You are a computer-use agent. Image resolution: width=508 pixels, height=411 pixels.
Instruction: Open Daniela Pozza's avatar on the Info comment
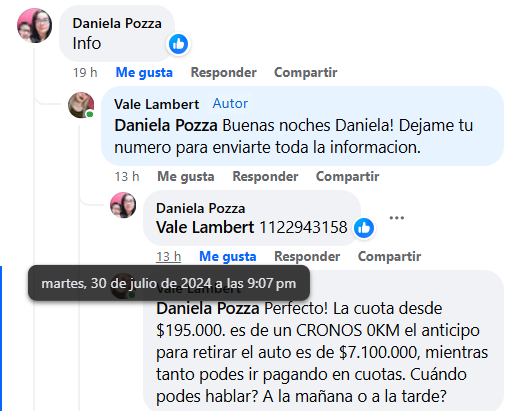tap(34, 26)
